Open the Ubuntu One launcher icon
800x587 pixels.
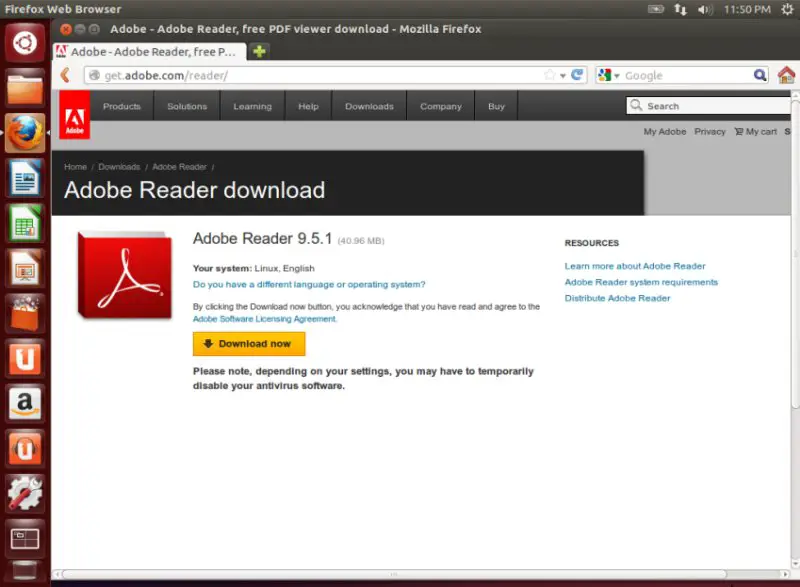(24, 358)
